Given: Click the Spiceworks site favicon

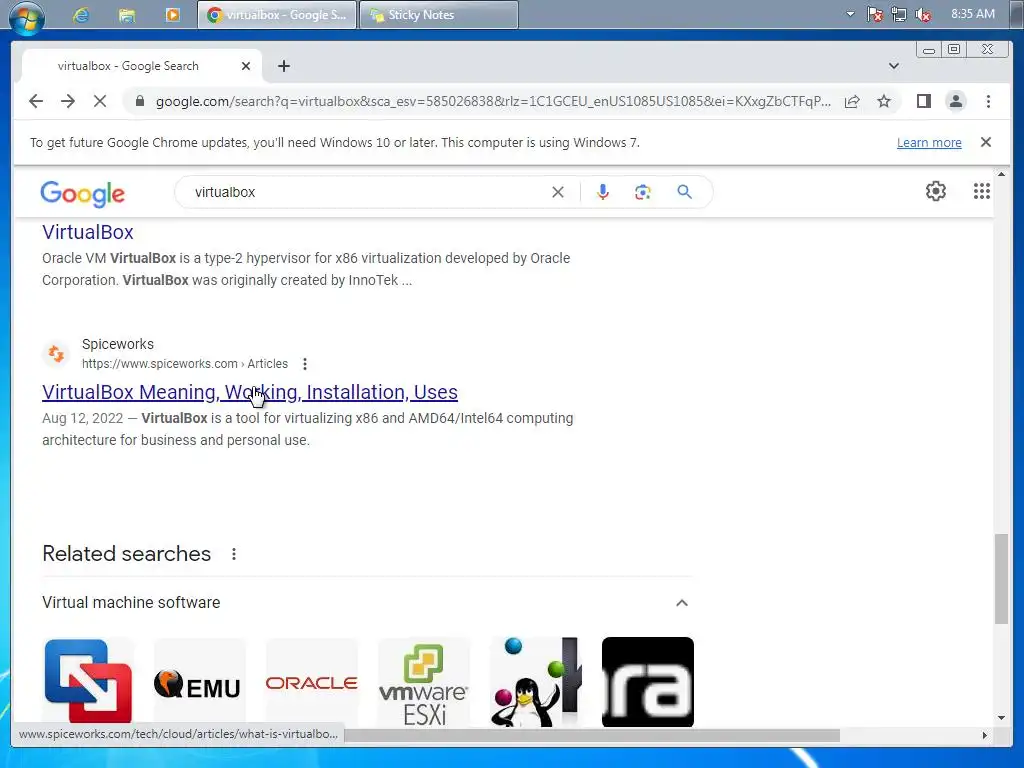Looking at the screenshot, I should (x=56, y=353).
